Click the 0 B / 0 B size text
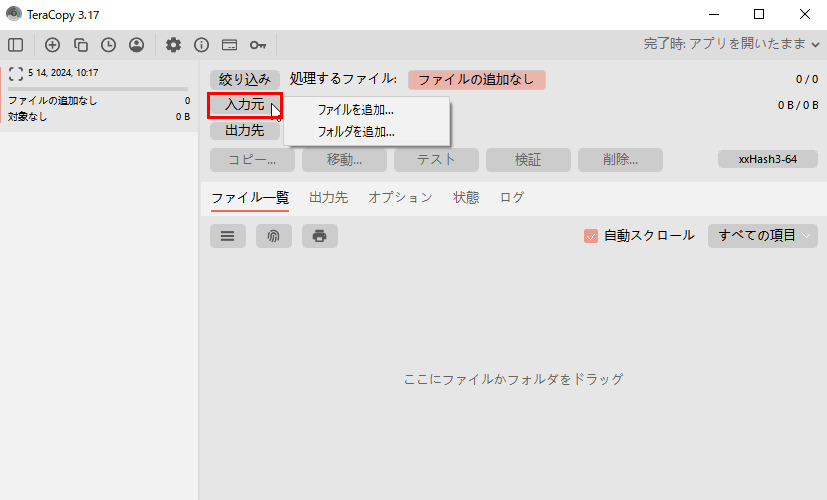Viewport: 827px width, 500px height. pos(798,105)
